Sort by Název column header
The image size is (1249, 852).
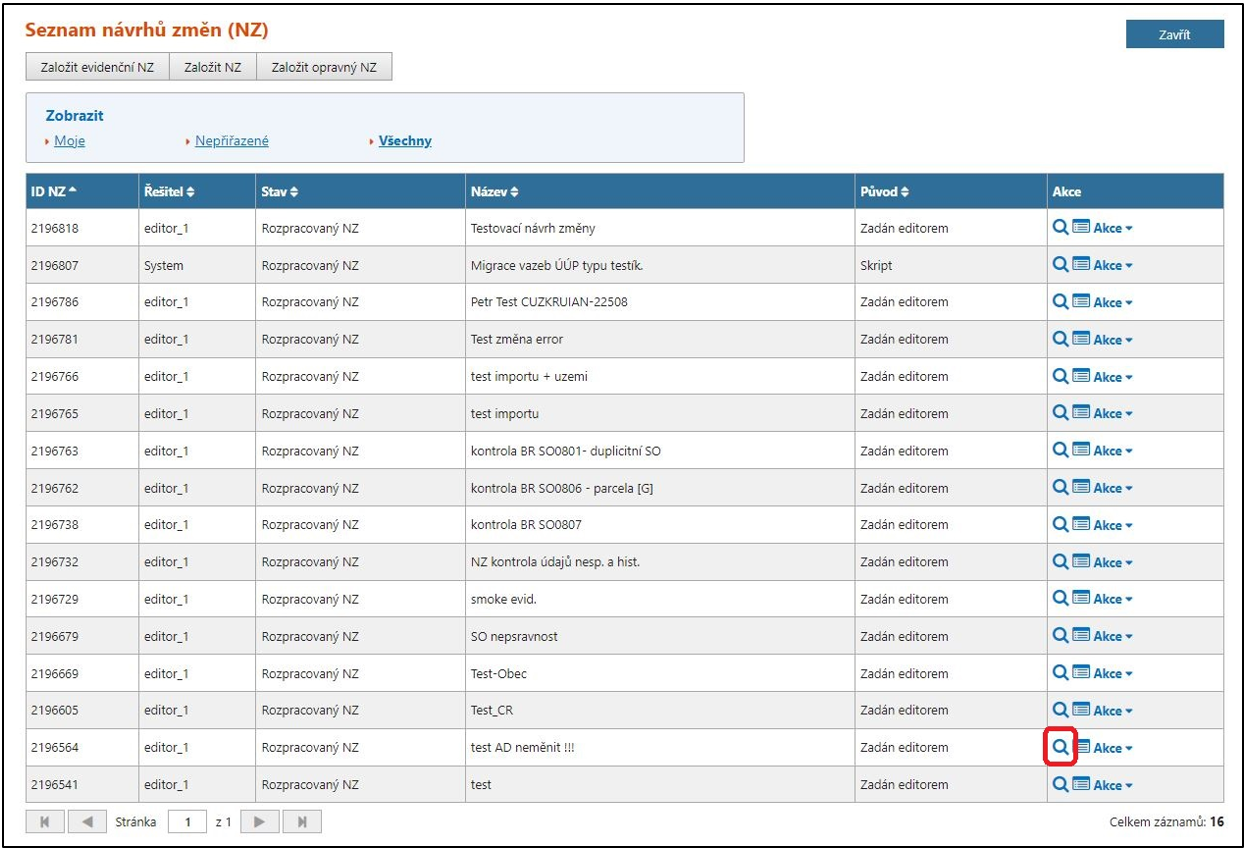point(494,191)
